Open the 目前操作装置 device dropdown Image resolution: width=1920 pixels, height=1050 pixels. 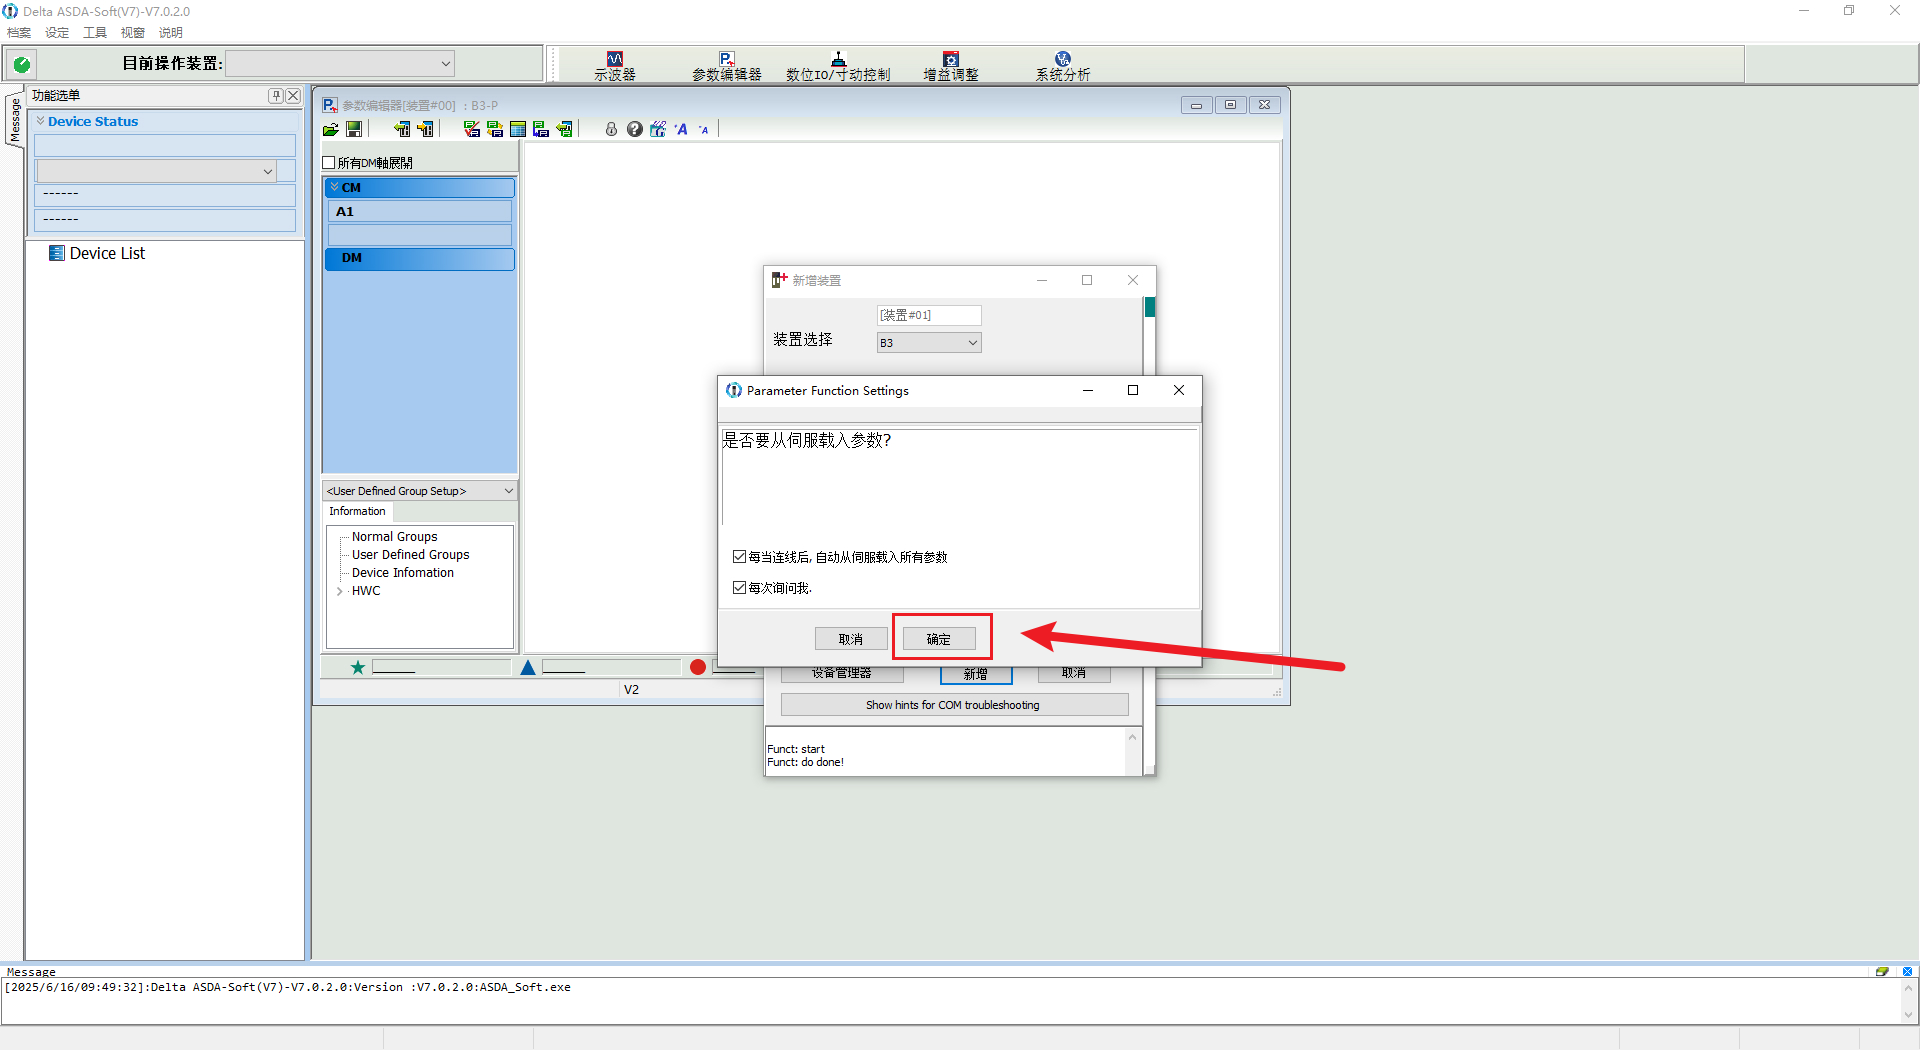click(340, 64)
